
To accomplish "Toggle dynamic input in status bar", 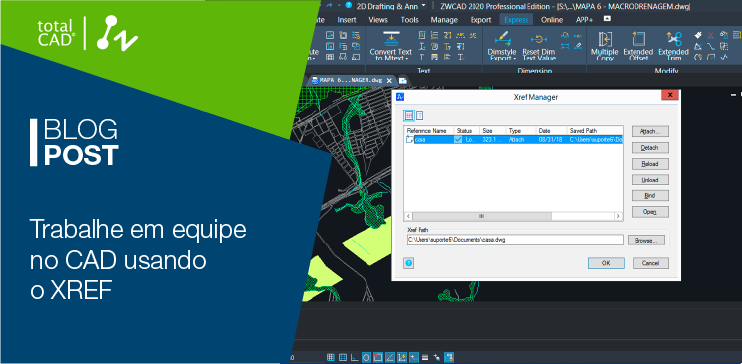I will pyautogui.click(x=414, y=357).
